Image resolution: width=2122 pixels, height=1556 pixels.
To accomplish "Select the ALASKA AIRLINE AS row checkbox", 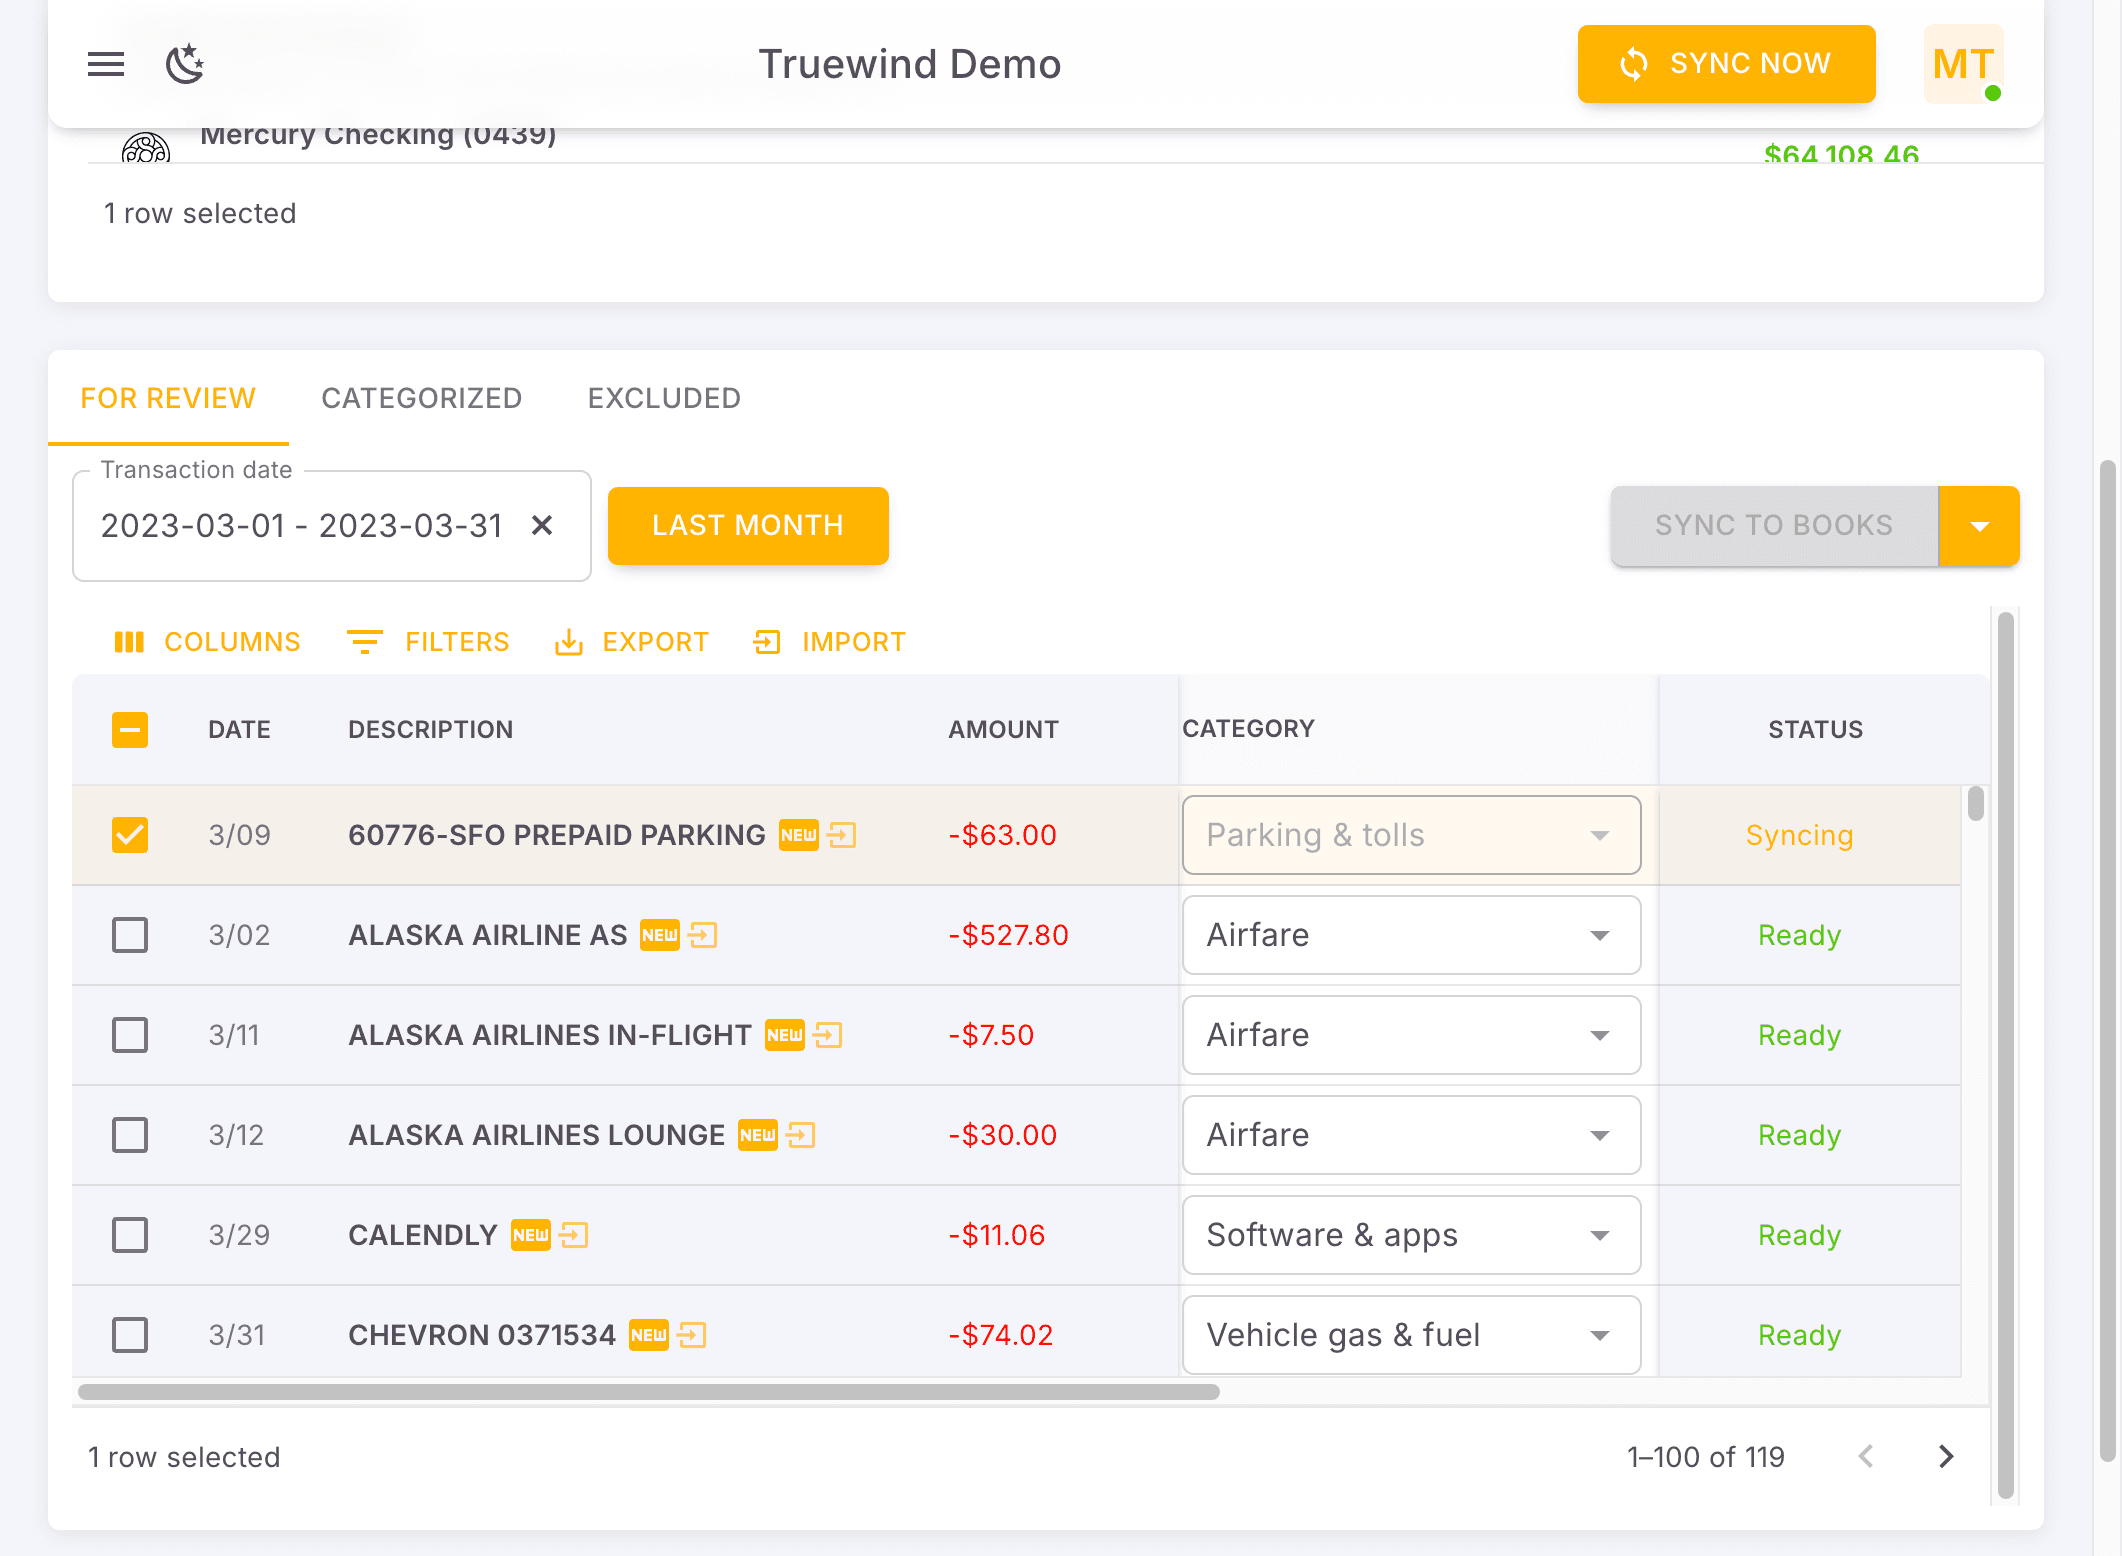I will pyautogui.click(x=129, y=935).
